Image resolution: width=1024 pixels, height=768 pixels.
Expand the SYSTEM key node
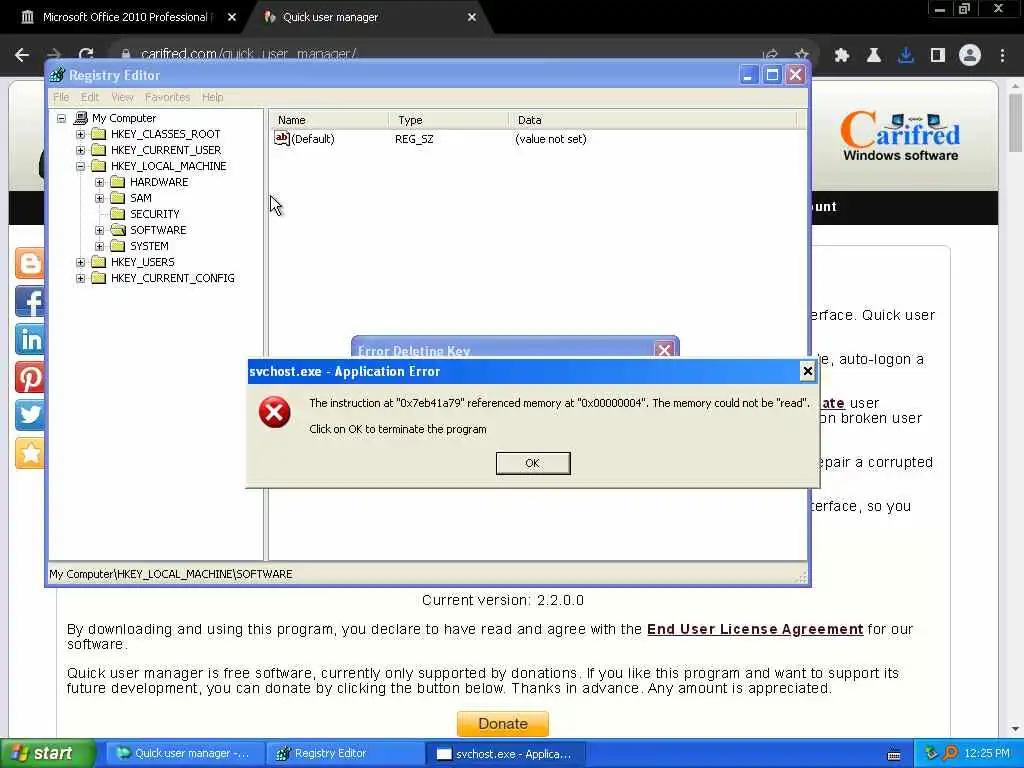tap(99, 246)
